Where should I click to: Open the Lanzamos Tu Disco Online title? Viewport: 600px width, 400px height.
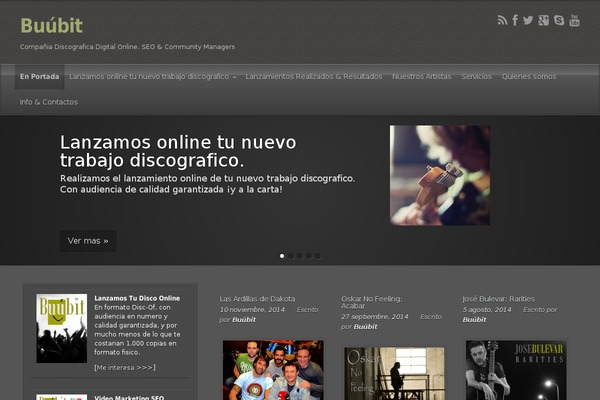(137, 298)
